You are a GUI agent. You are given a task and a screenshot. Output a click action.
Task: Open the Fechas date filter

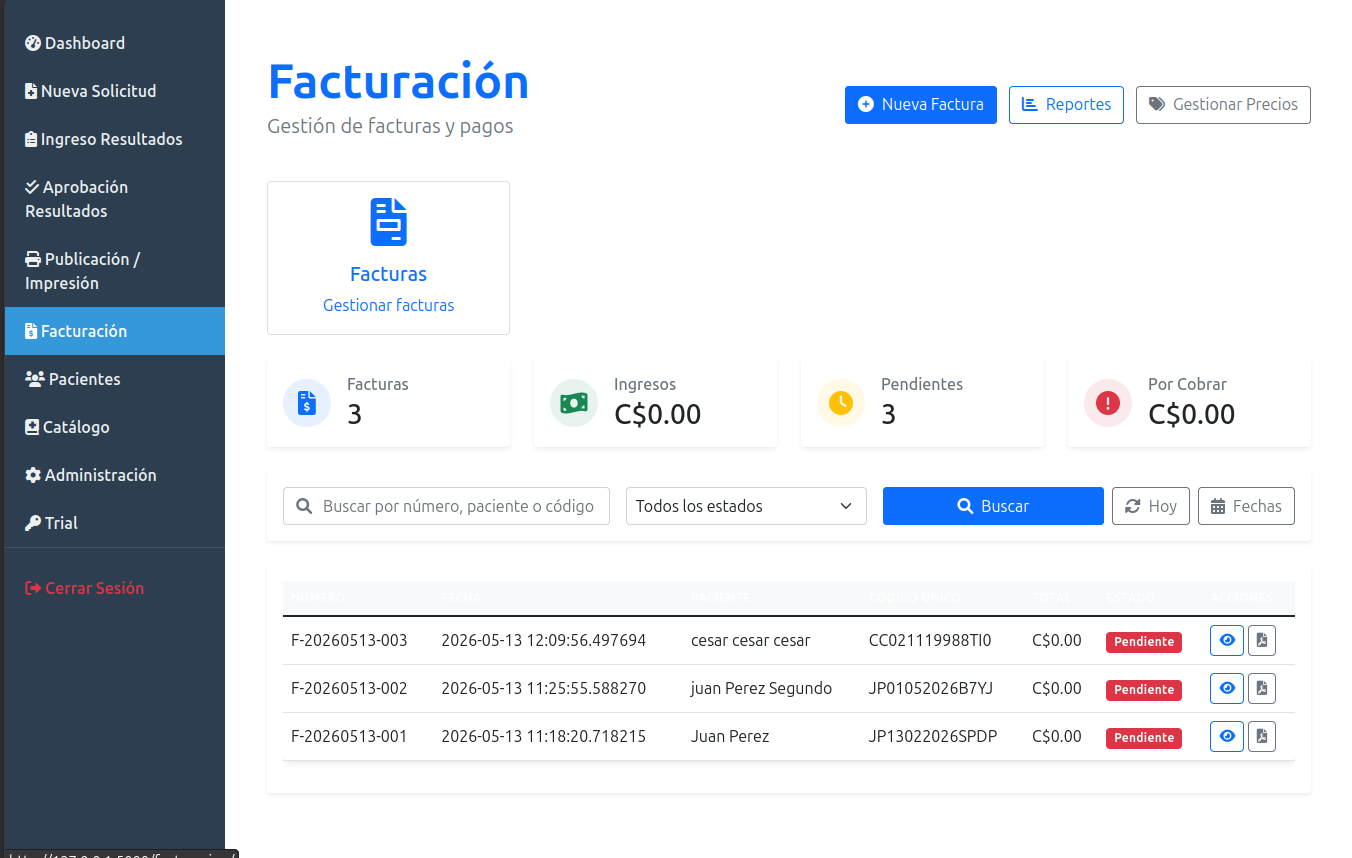point(1246,506)
